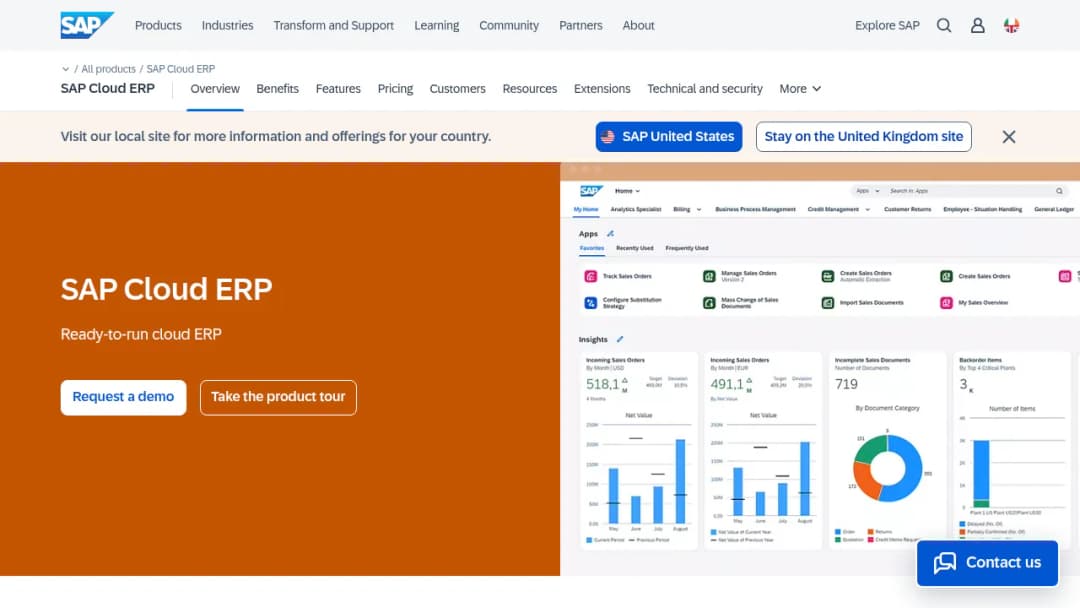Click the Import Sales Documents icon
1080x608 pixels.
tap(827, 303)
